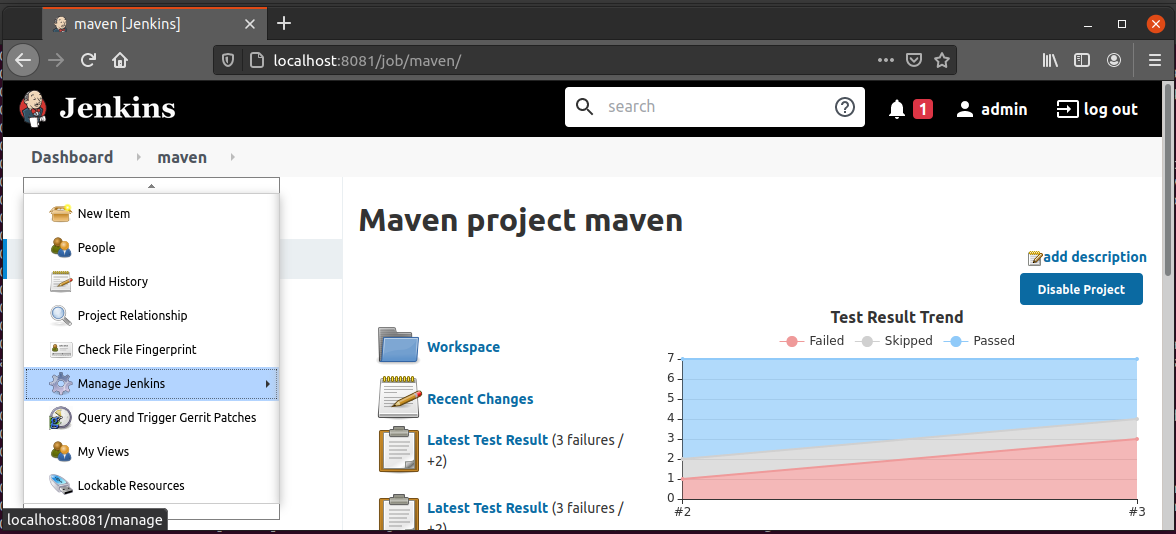Click the People icon in the menu
The height and width of the screenshot is (534, 1176).
click(x=61, y=248)
